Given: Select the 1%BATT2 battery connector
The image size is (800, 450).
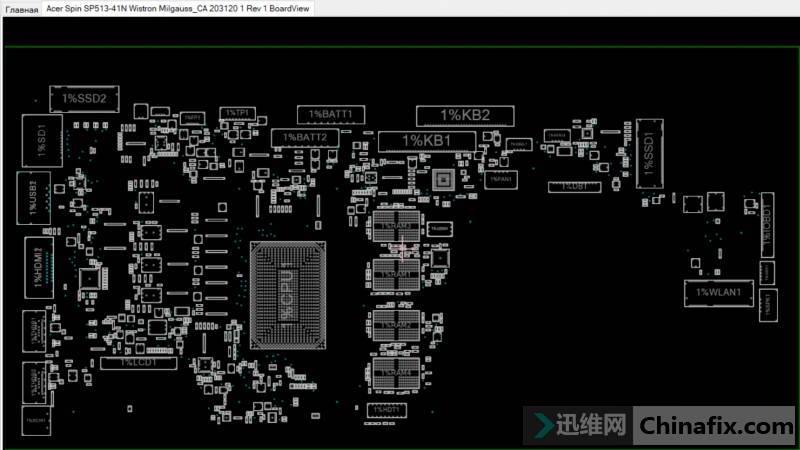Looking at the screenshot, I should click(305, 138).
